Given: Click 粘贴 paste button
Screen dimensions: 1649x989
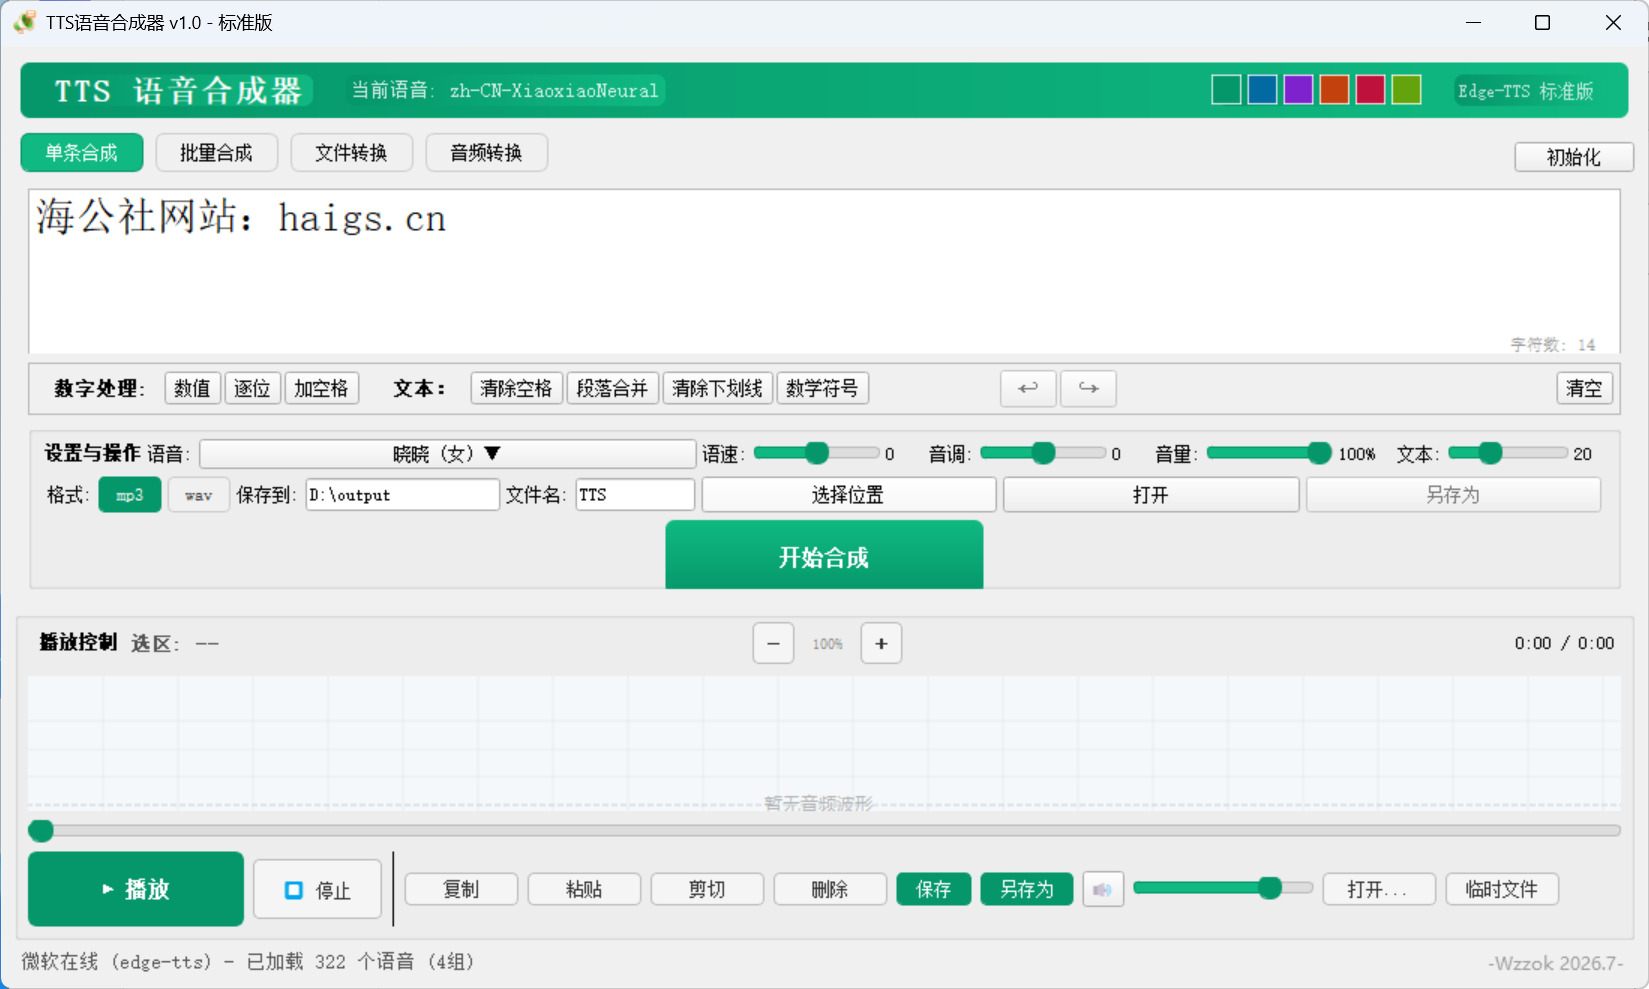Looking at the screenshot, I should coord(584,889).
